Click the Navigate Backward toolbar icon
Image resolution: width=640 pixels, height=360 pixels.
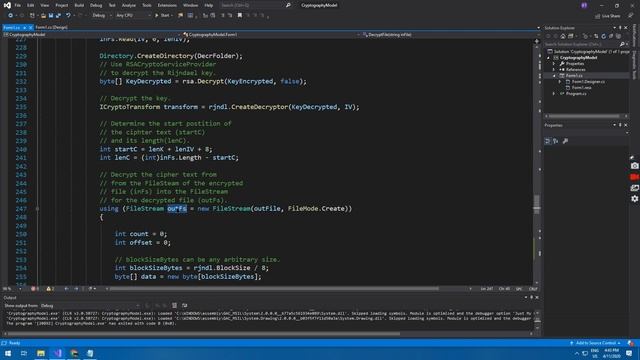tap(11, 16)
